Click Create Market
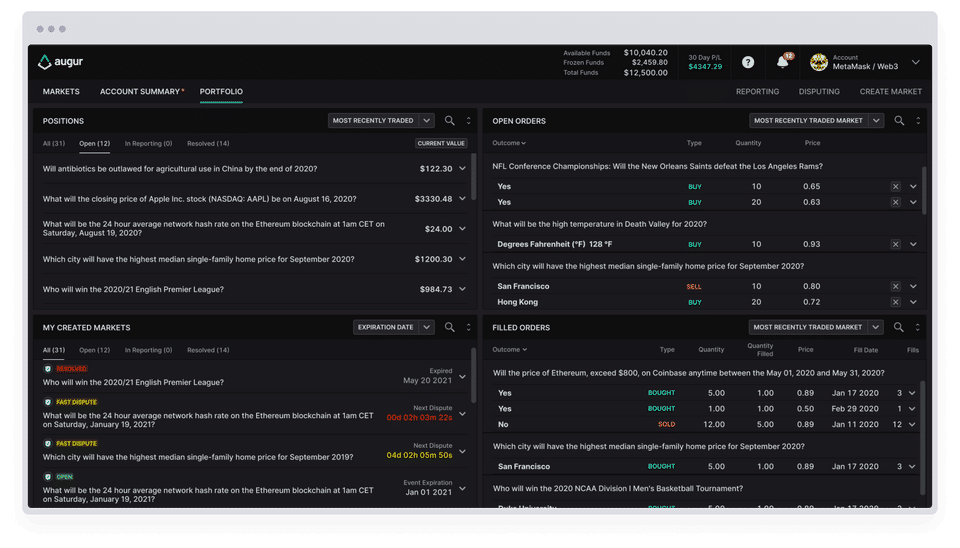 890,91
